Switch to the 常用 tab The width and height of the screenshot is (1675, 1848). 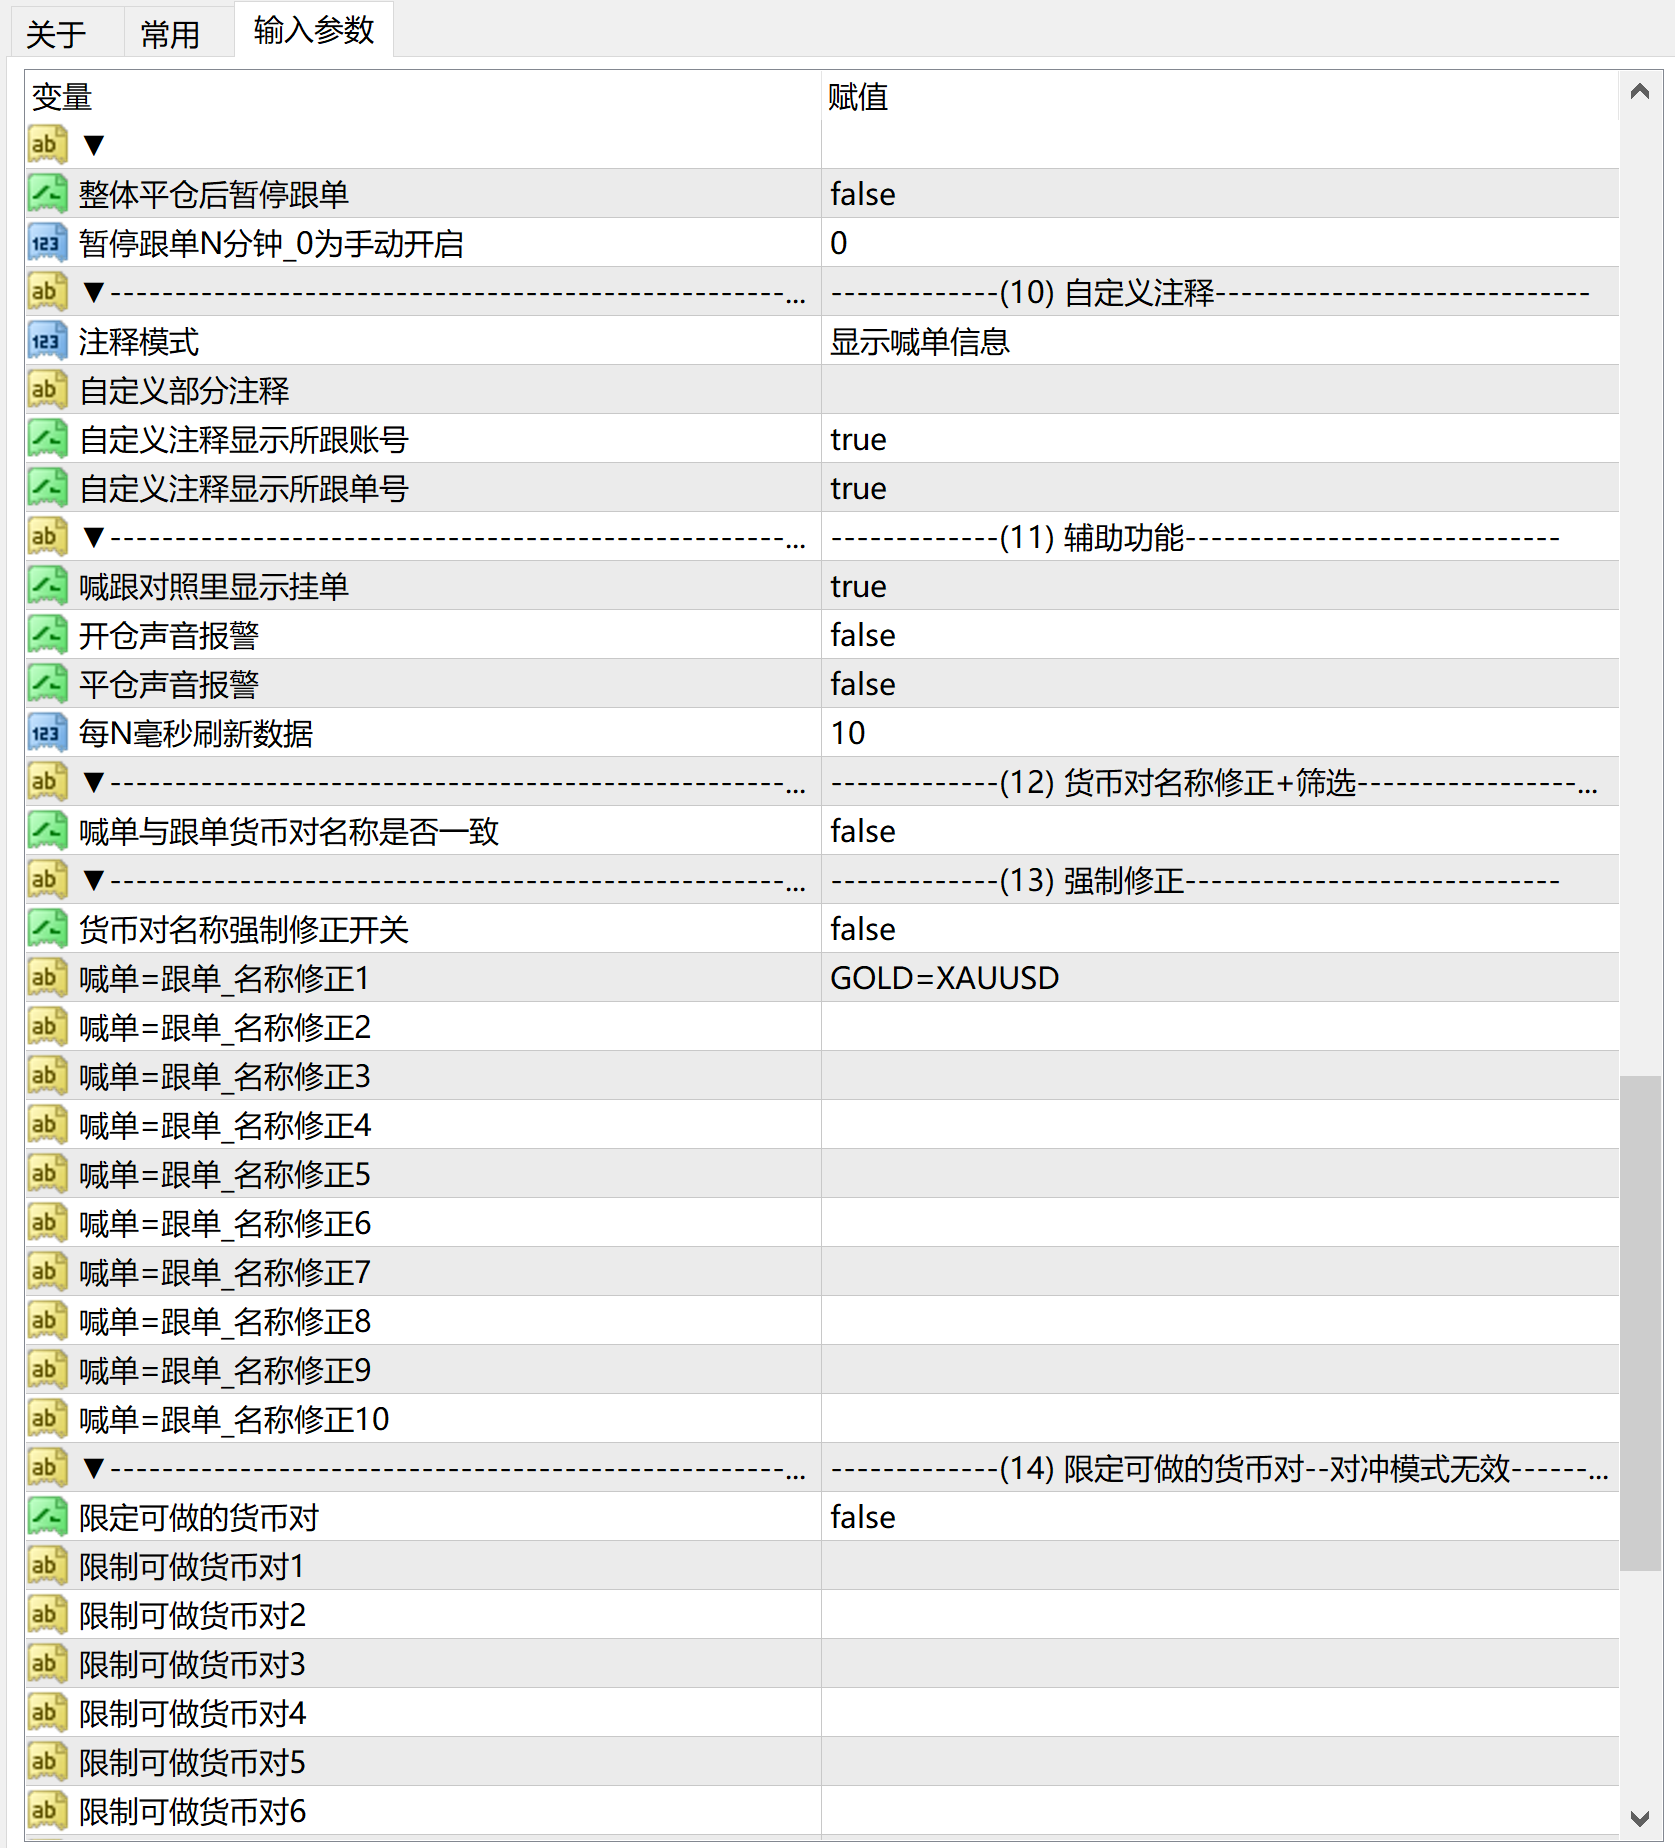coord(170,30)
